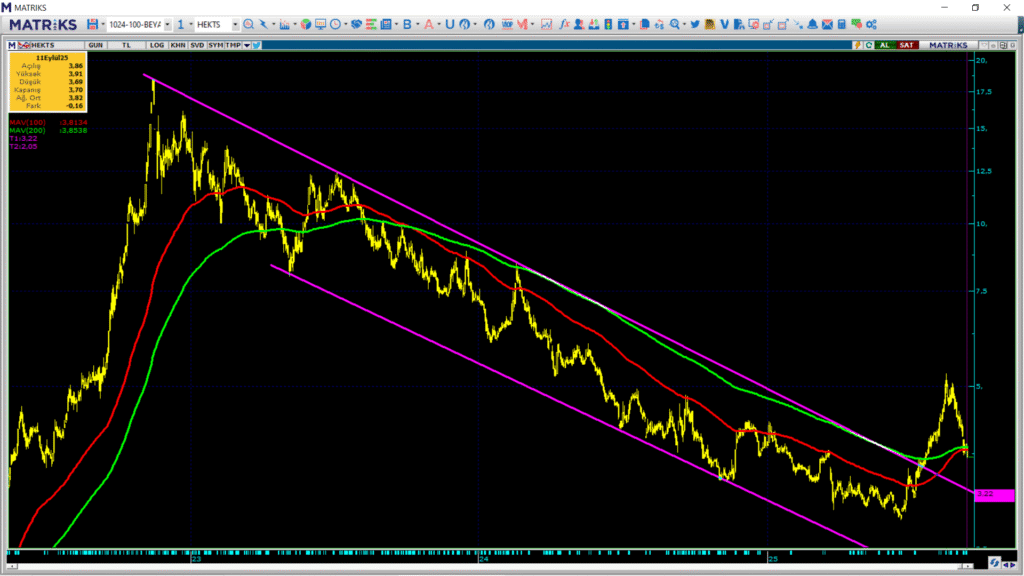
Task: Click the clock icon in toolbar
Action: tap(333, 24)
